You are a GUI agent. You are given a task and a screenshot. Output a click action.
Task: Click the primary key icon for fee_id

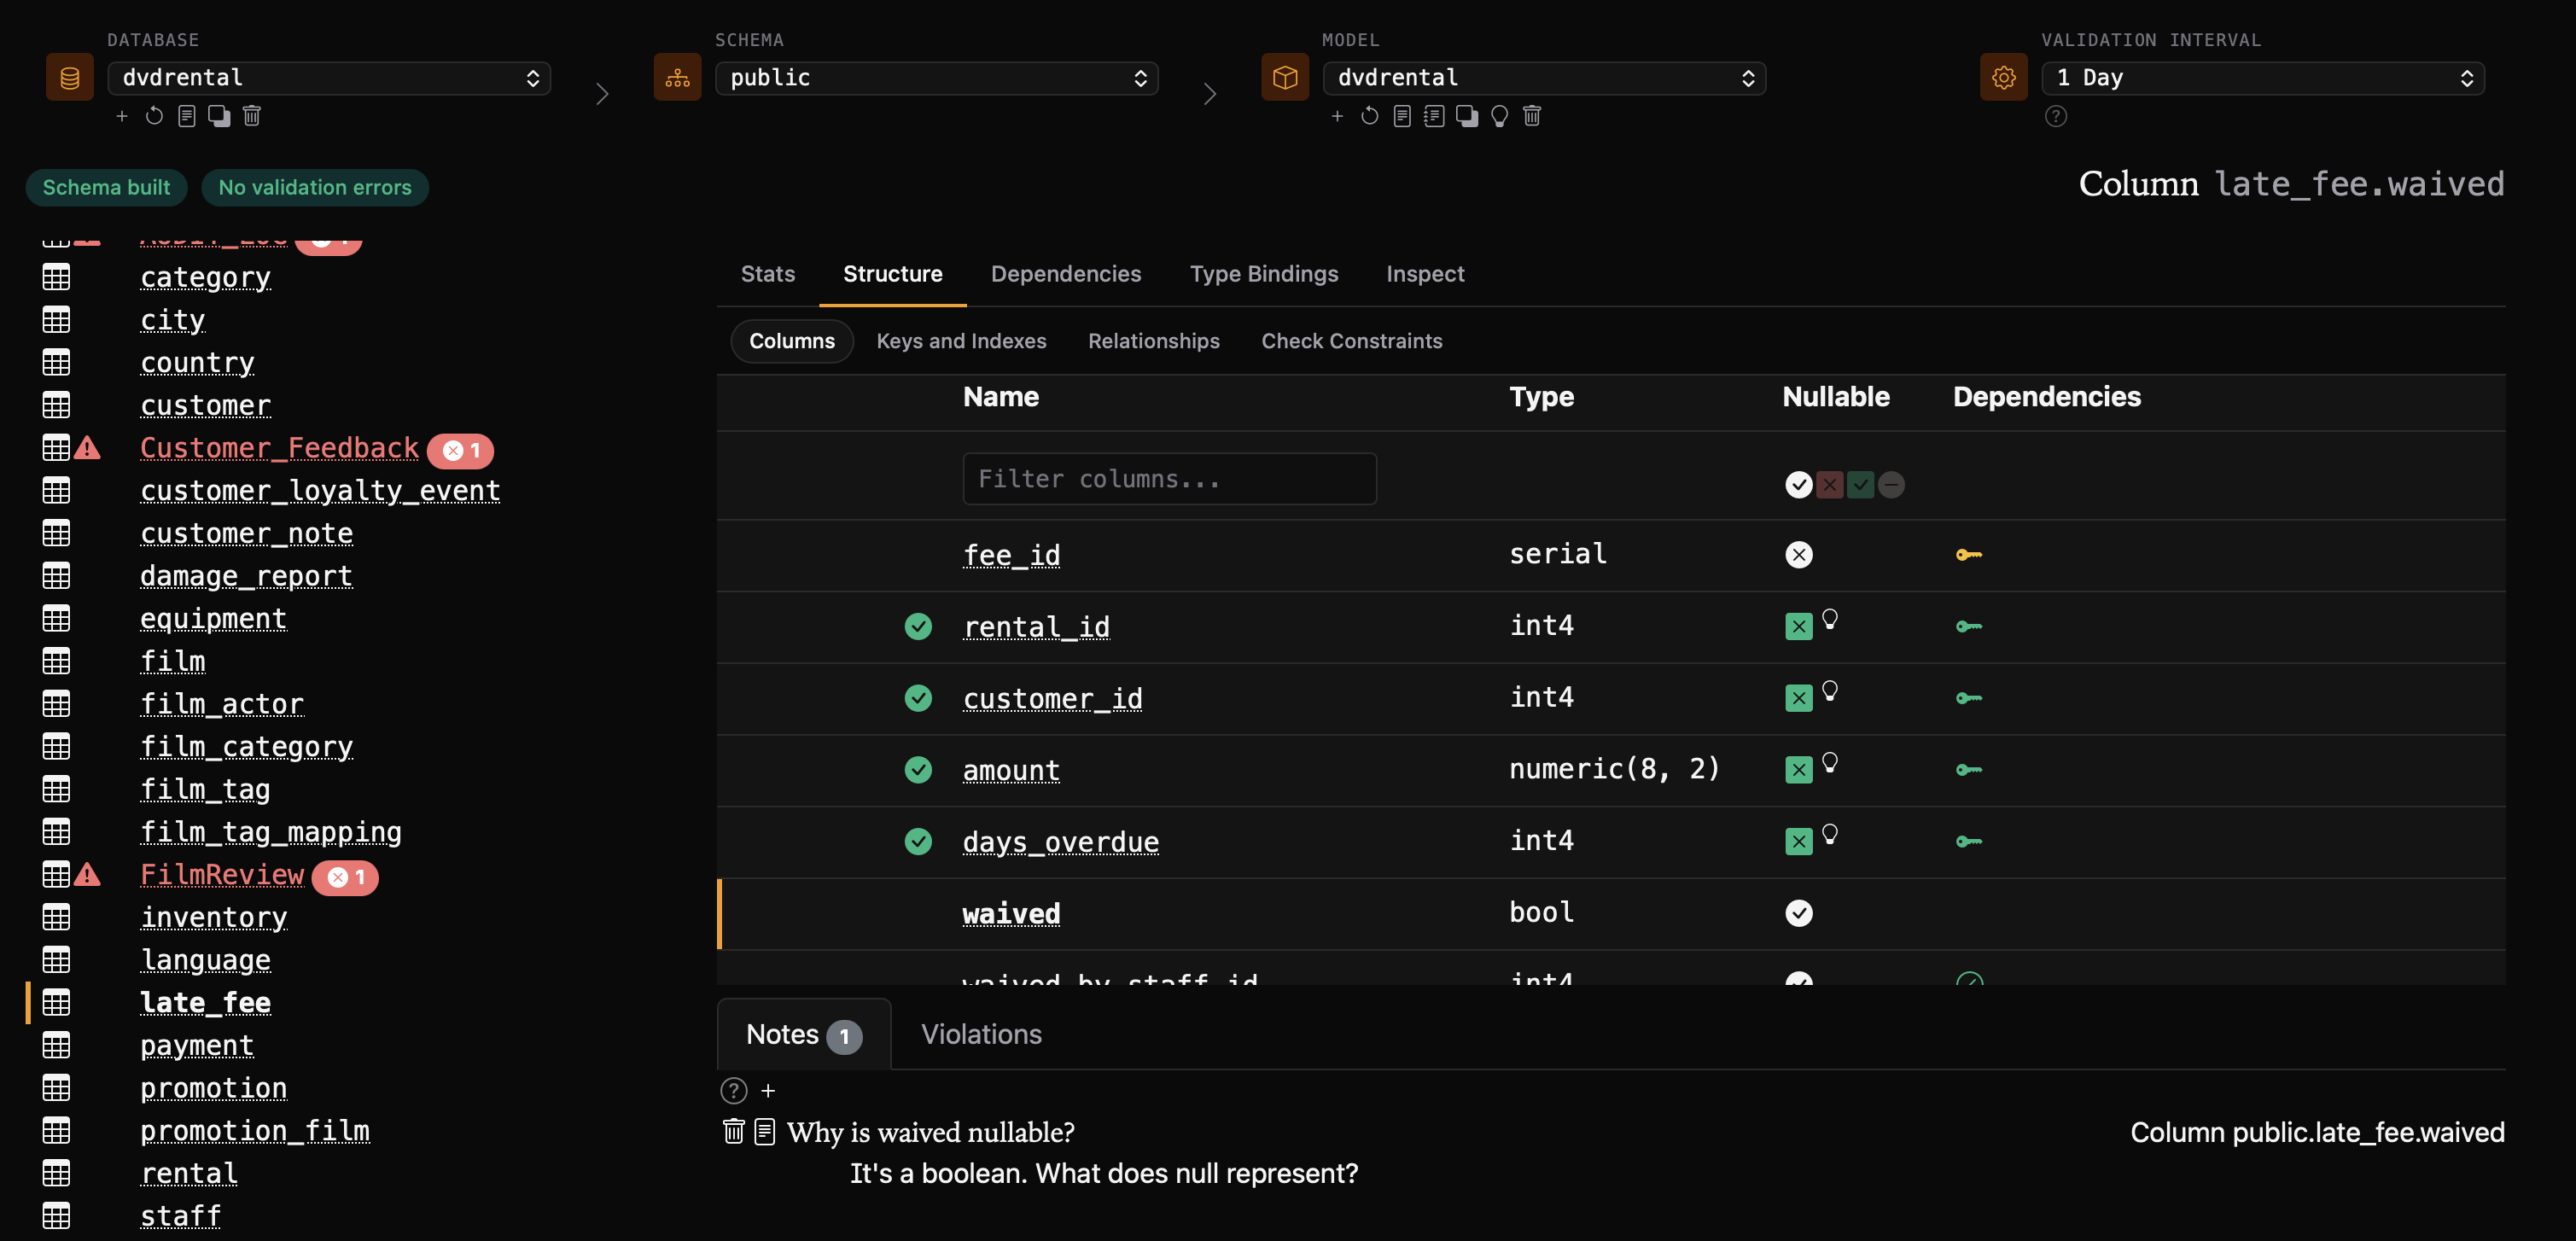(x=1969, y=555)
